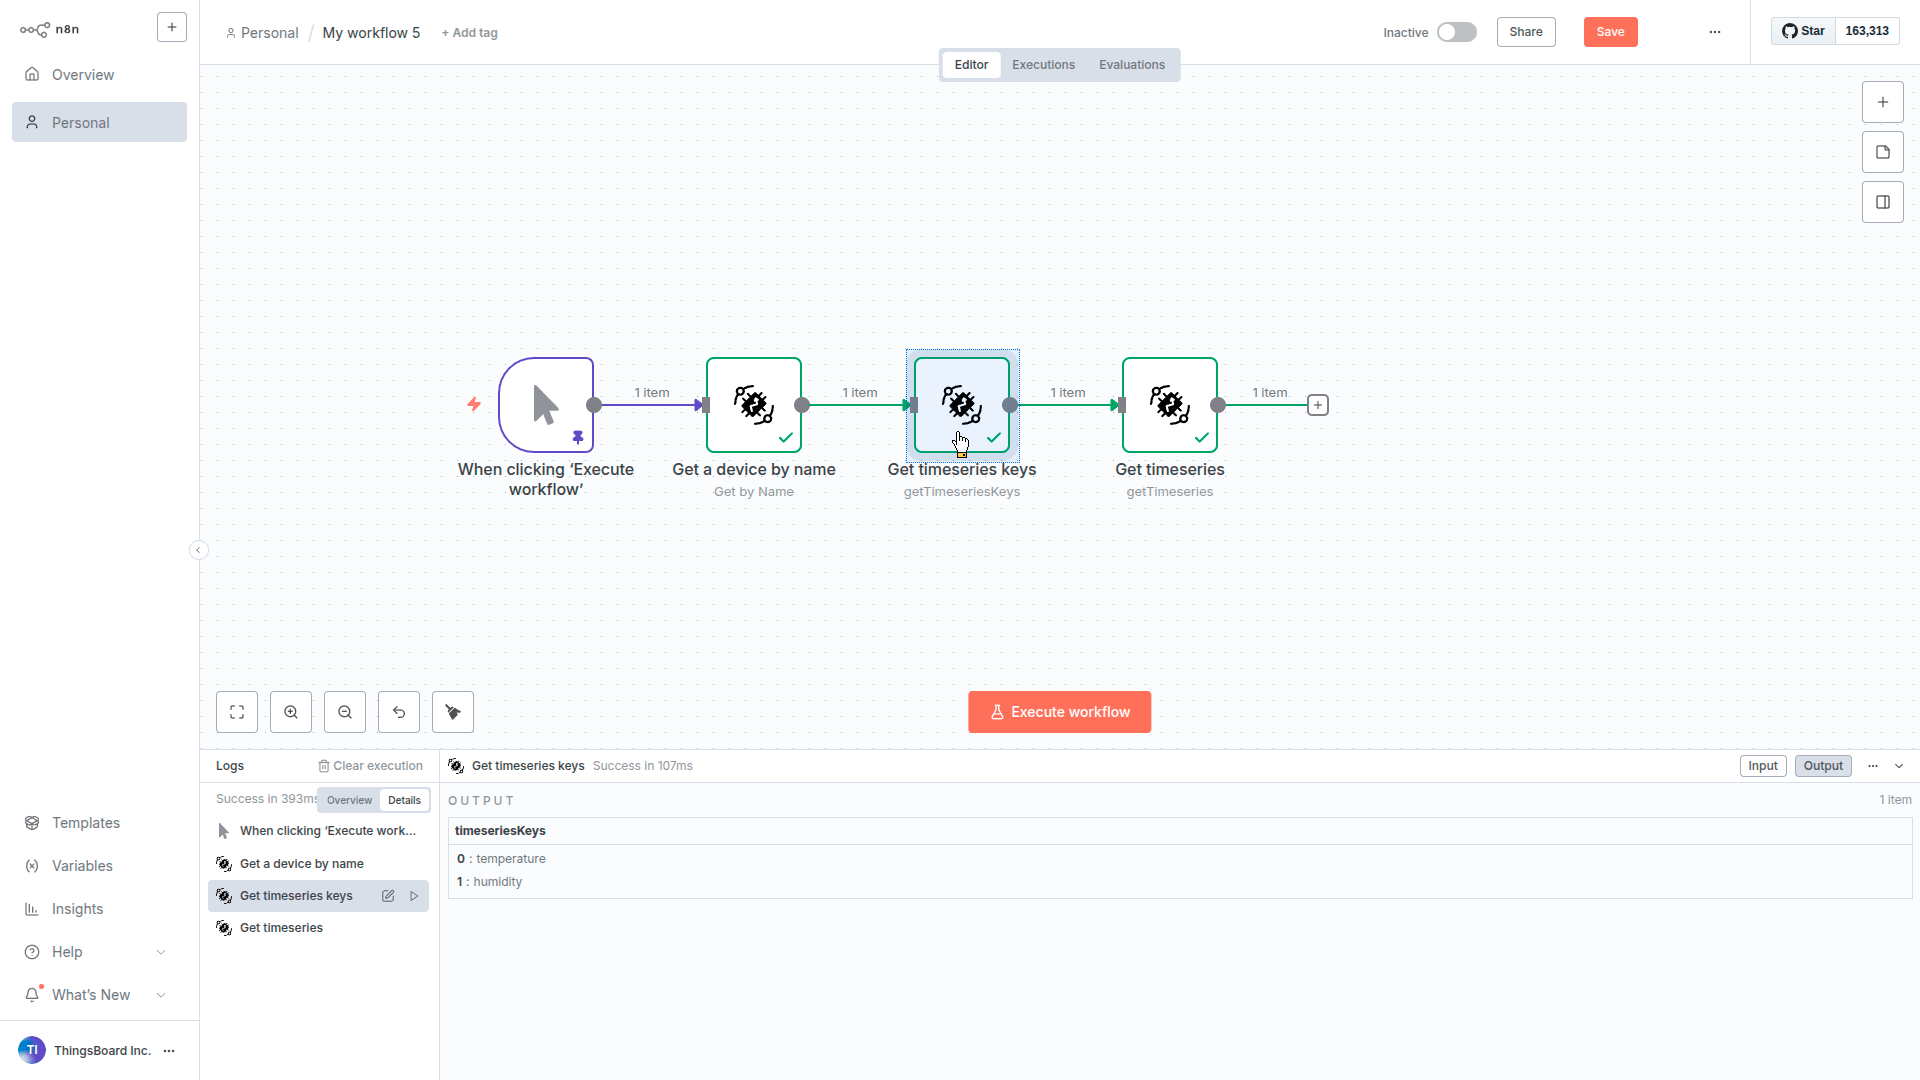
Task: Click zoom to fit canvas icon
Action: [x=237, y=712]
